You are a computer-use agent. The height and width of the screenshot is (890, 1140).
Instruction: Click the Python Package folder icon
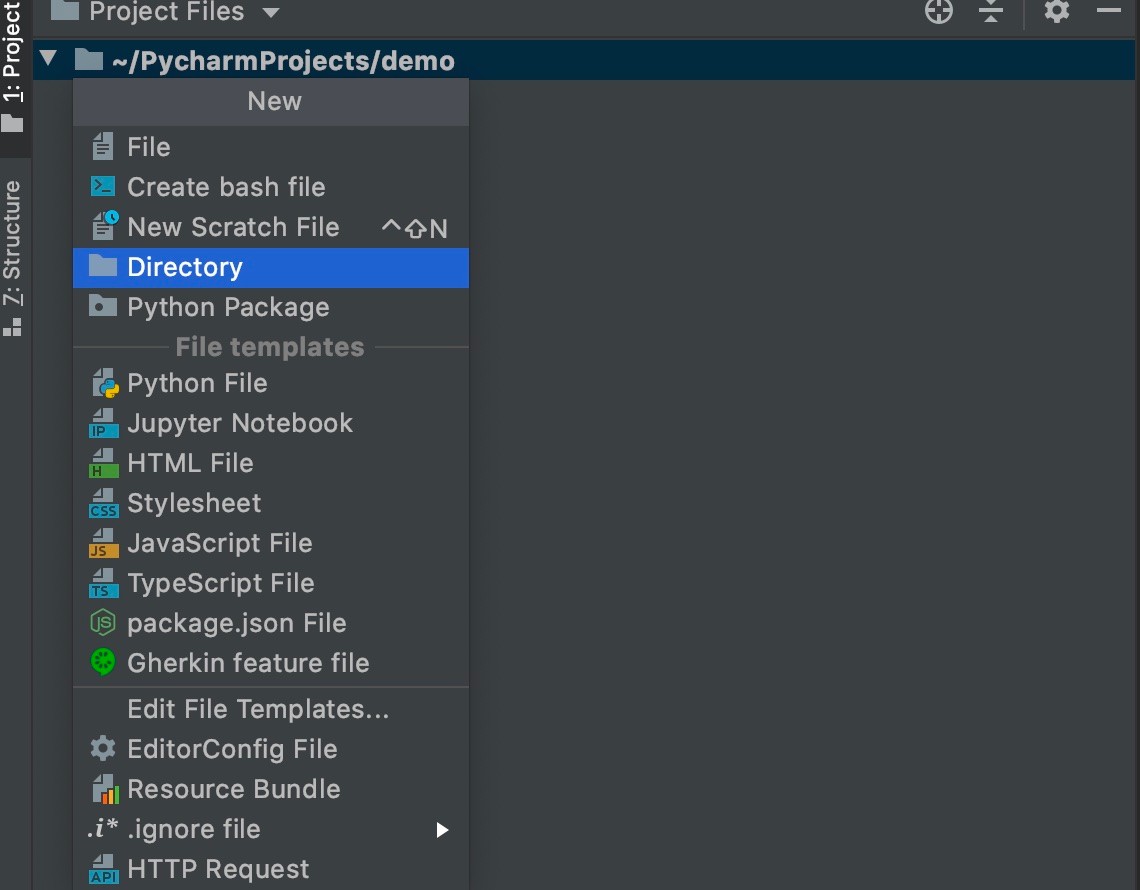(103, 306)
